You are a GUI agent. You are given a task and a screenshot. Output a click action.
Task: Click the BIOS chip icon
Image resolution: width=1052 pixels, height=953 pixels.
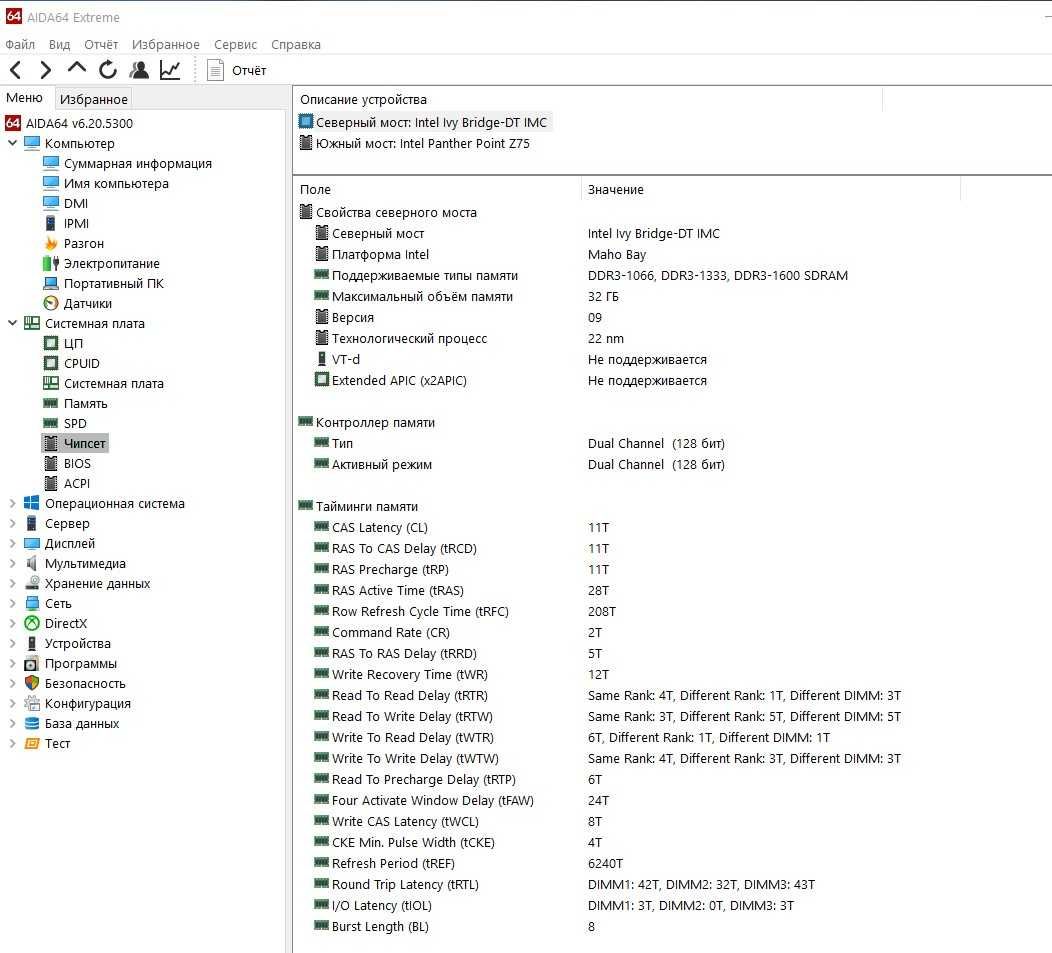51,463
